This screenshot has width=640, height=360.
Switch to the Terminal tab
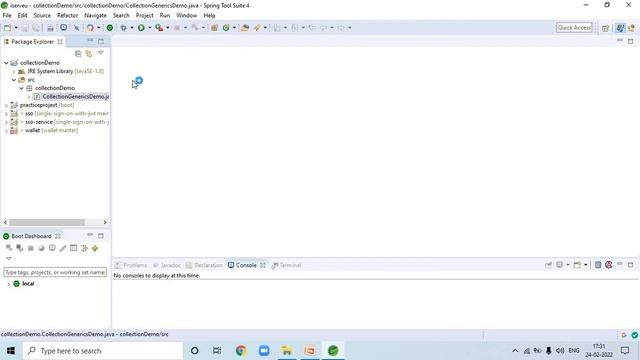tap(286, 265)
